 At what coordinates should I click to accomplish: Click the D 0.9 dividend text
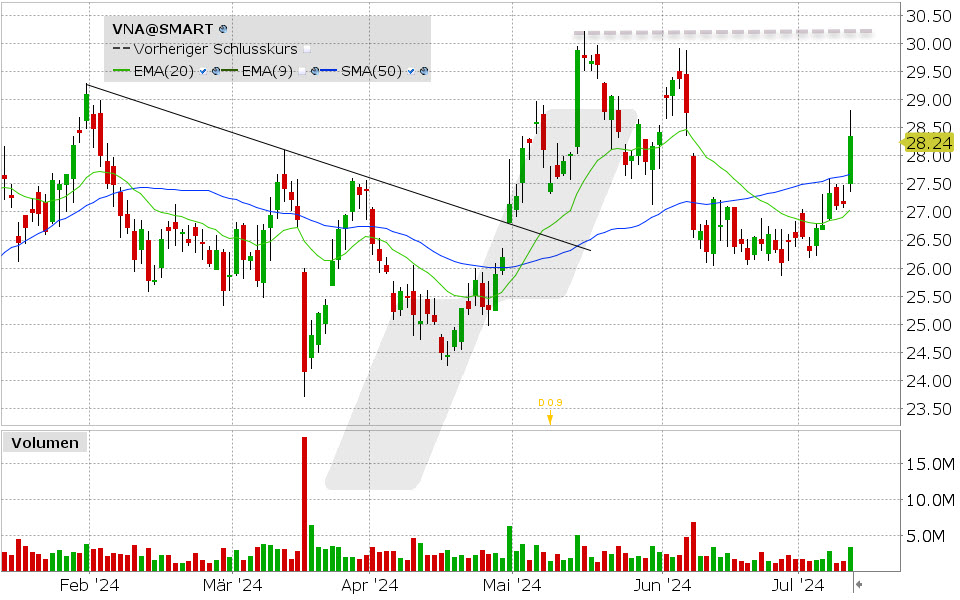tap(550, 402)
